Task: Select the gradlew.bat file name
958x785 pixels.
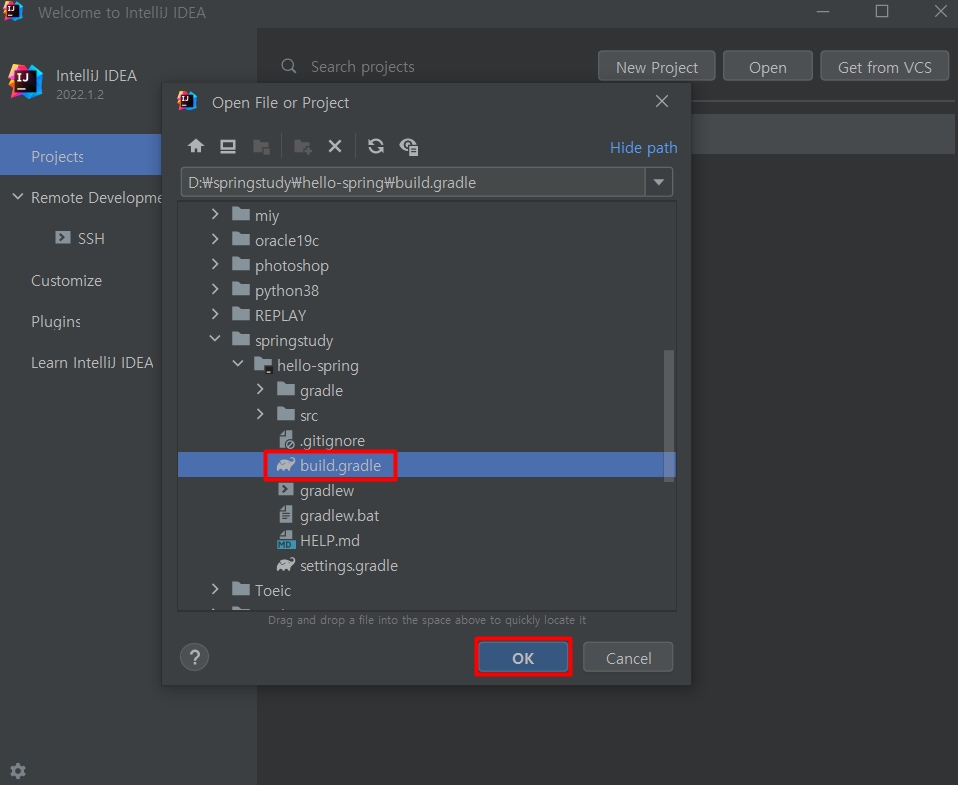Action: [340, 516]
